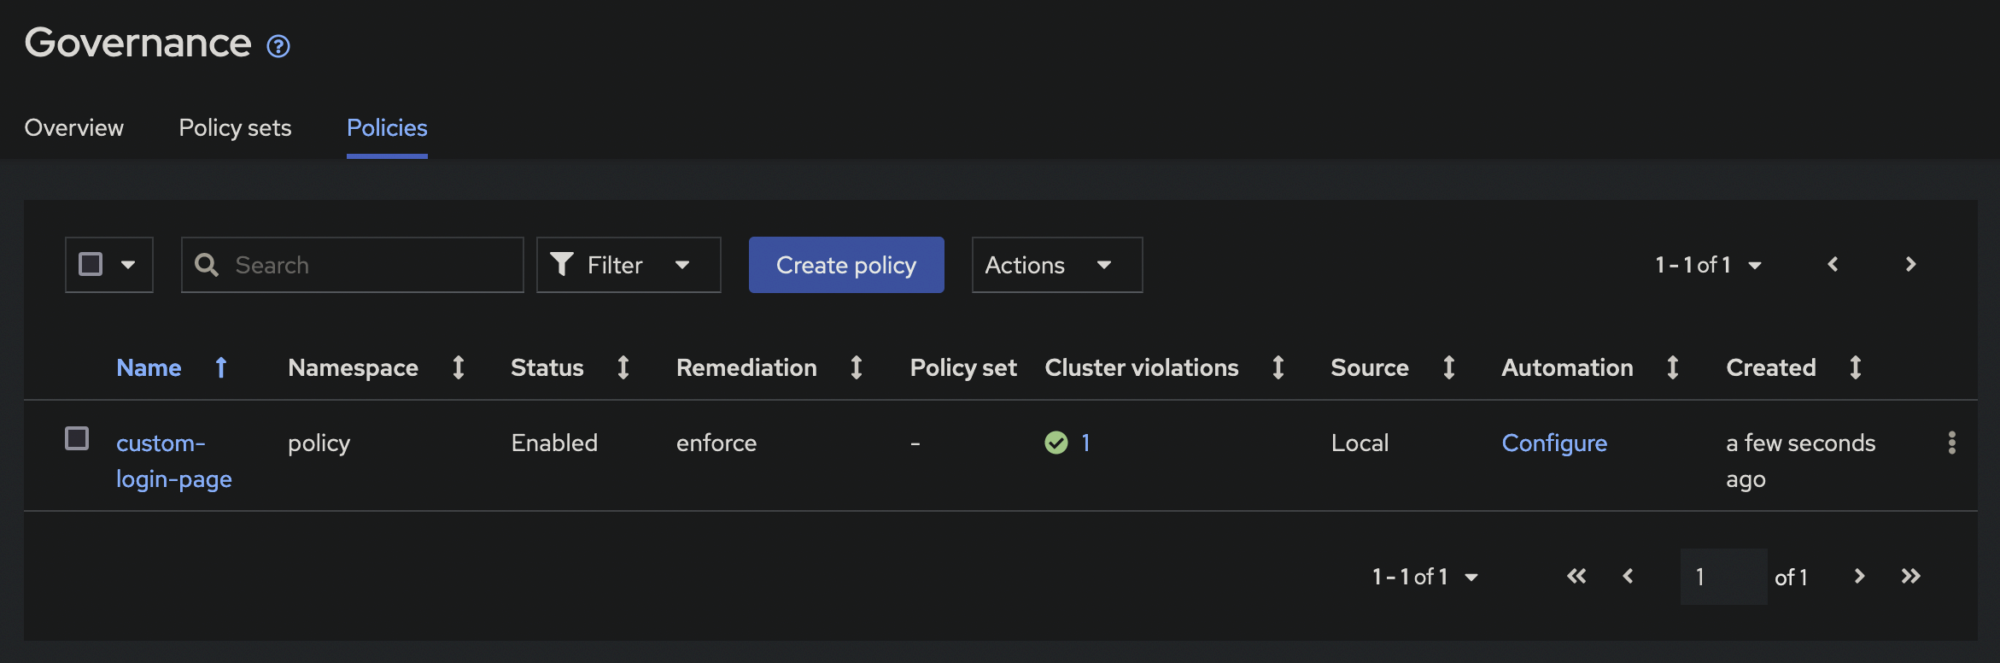Click the Create policy button

(846, 265)
